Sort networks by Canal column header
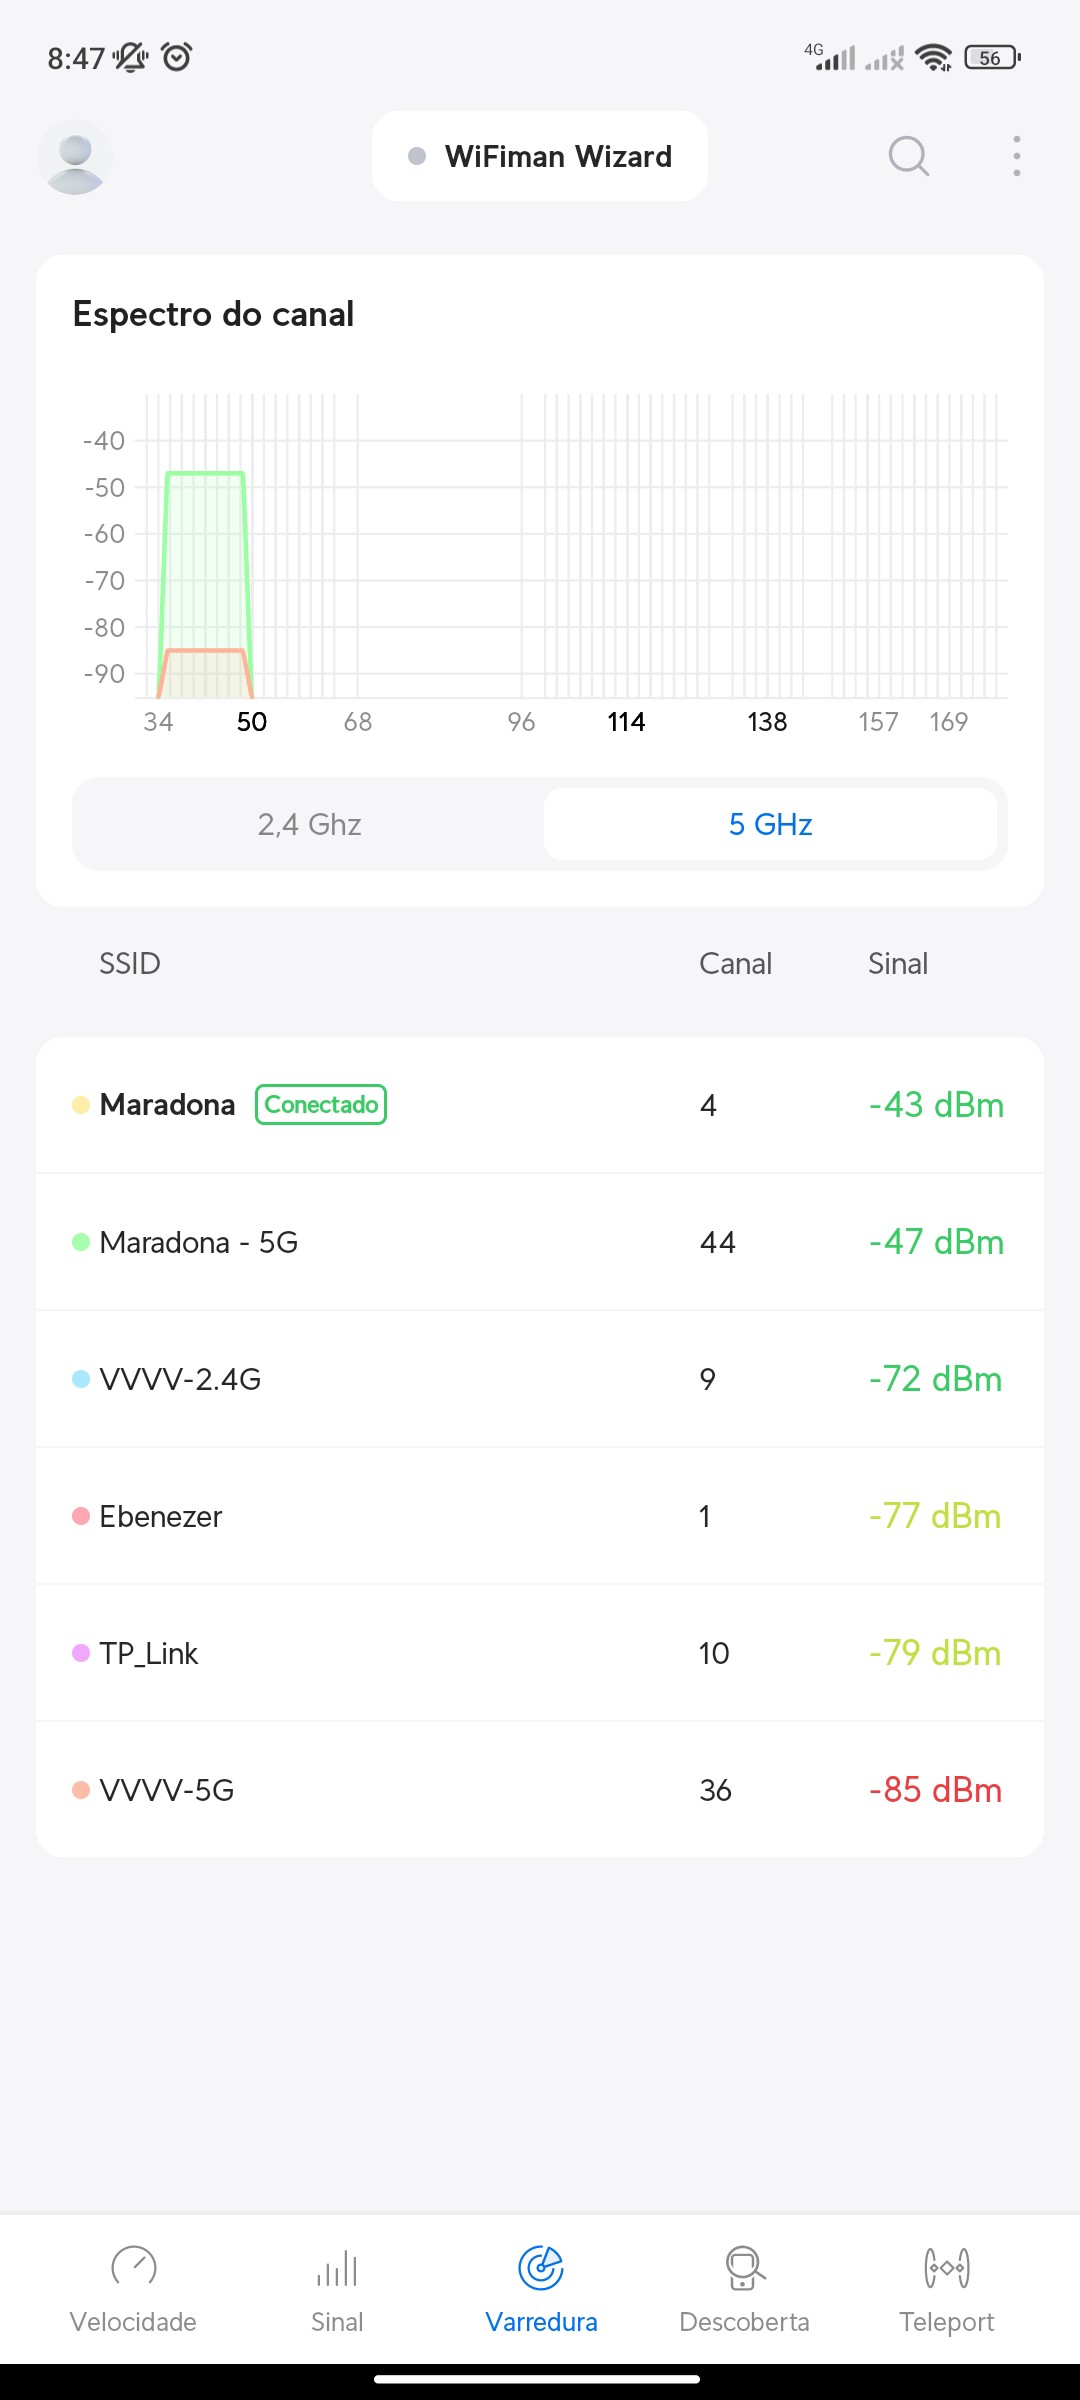The image size is (1080, 2400). click(x=735, y=964)
